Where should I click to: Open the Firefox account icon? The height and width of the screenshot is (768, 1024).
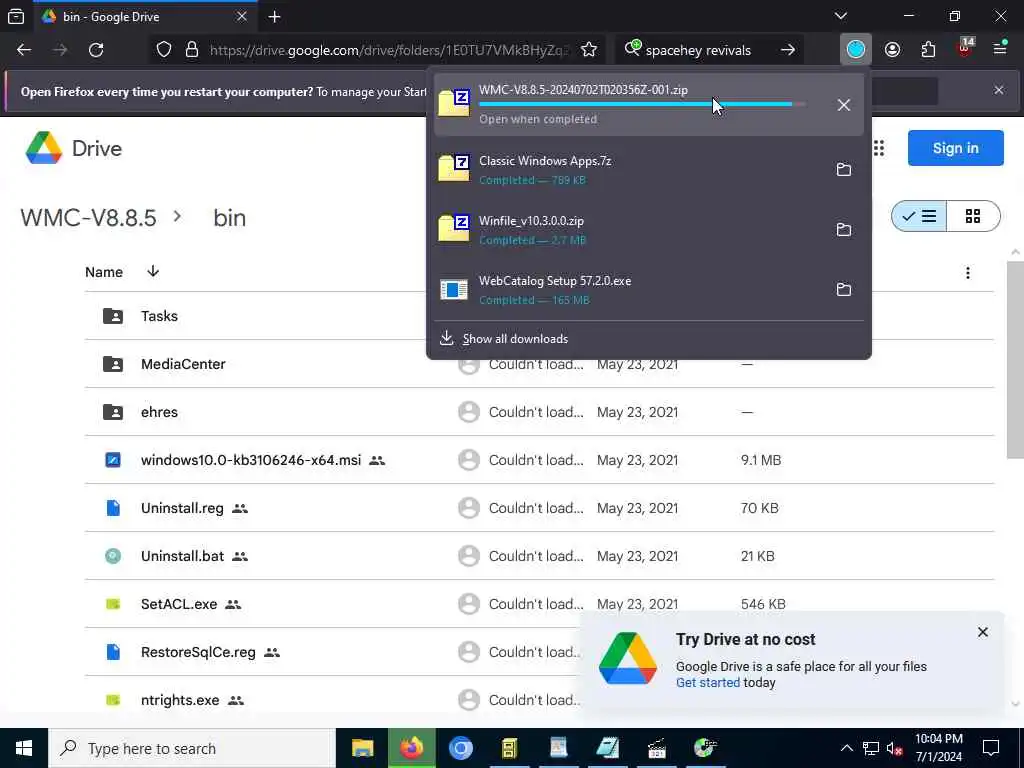892,50
